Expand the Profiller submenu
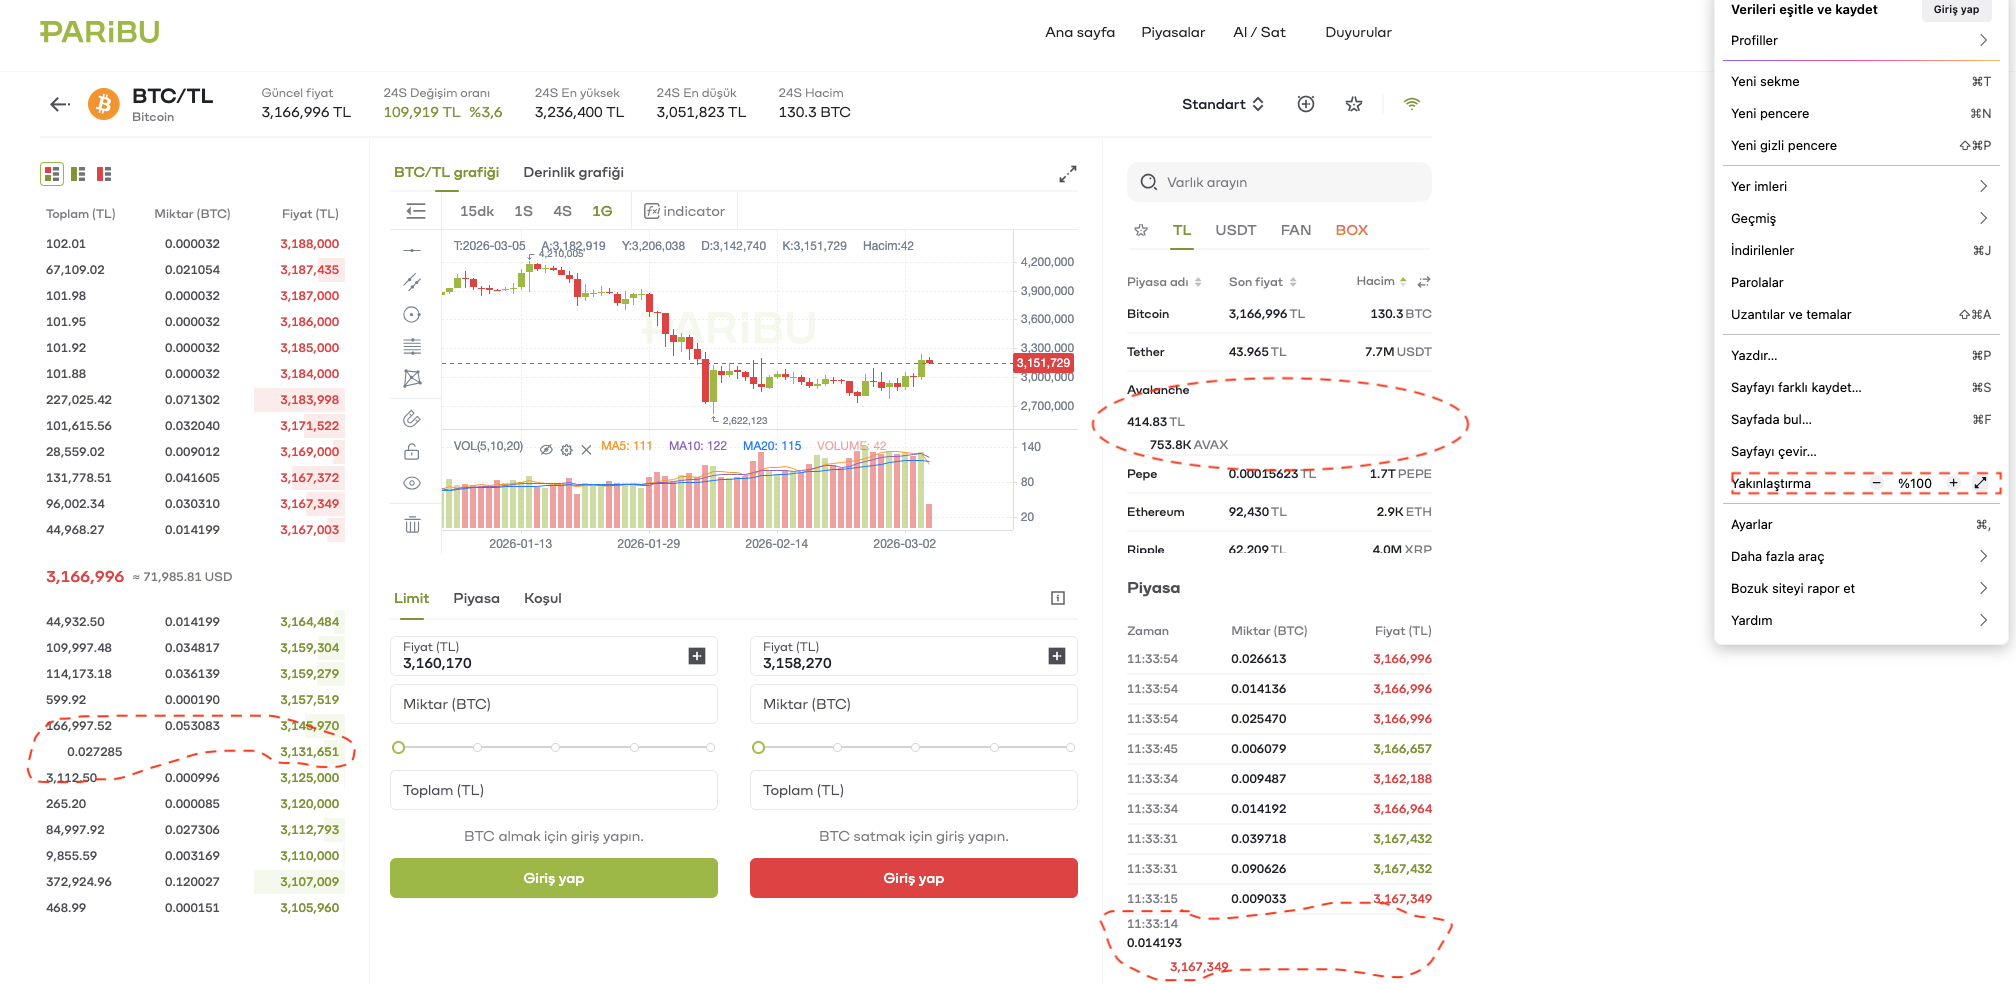Viewport: 2016px width, 984px height. [x=1983, y=41]
